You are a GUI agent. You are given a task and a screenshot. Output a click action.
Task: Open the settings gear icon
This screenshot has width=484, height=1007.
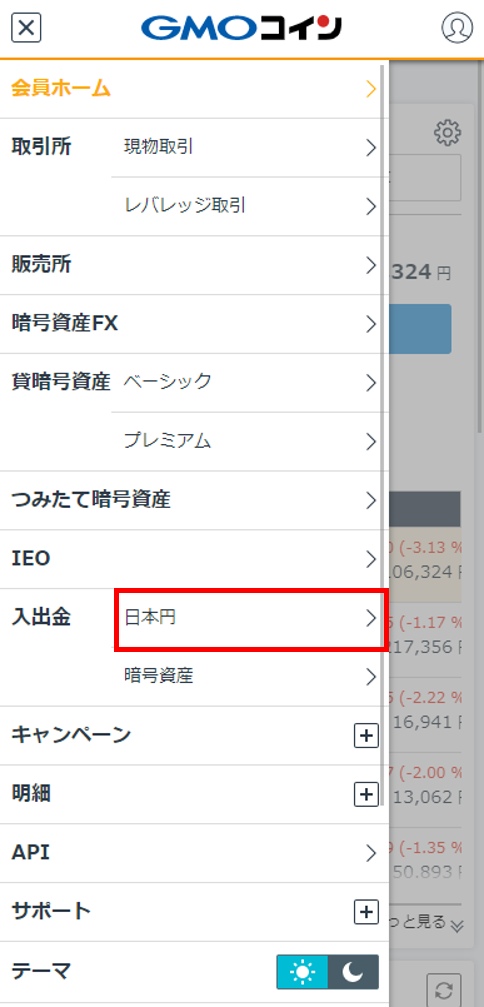(447, 132)
